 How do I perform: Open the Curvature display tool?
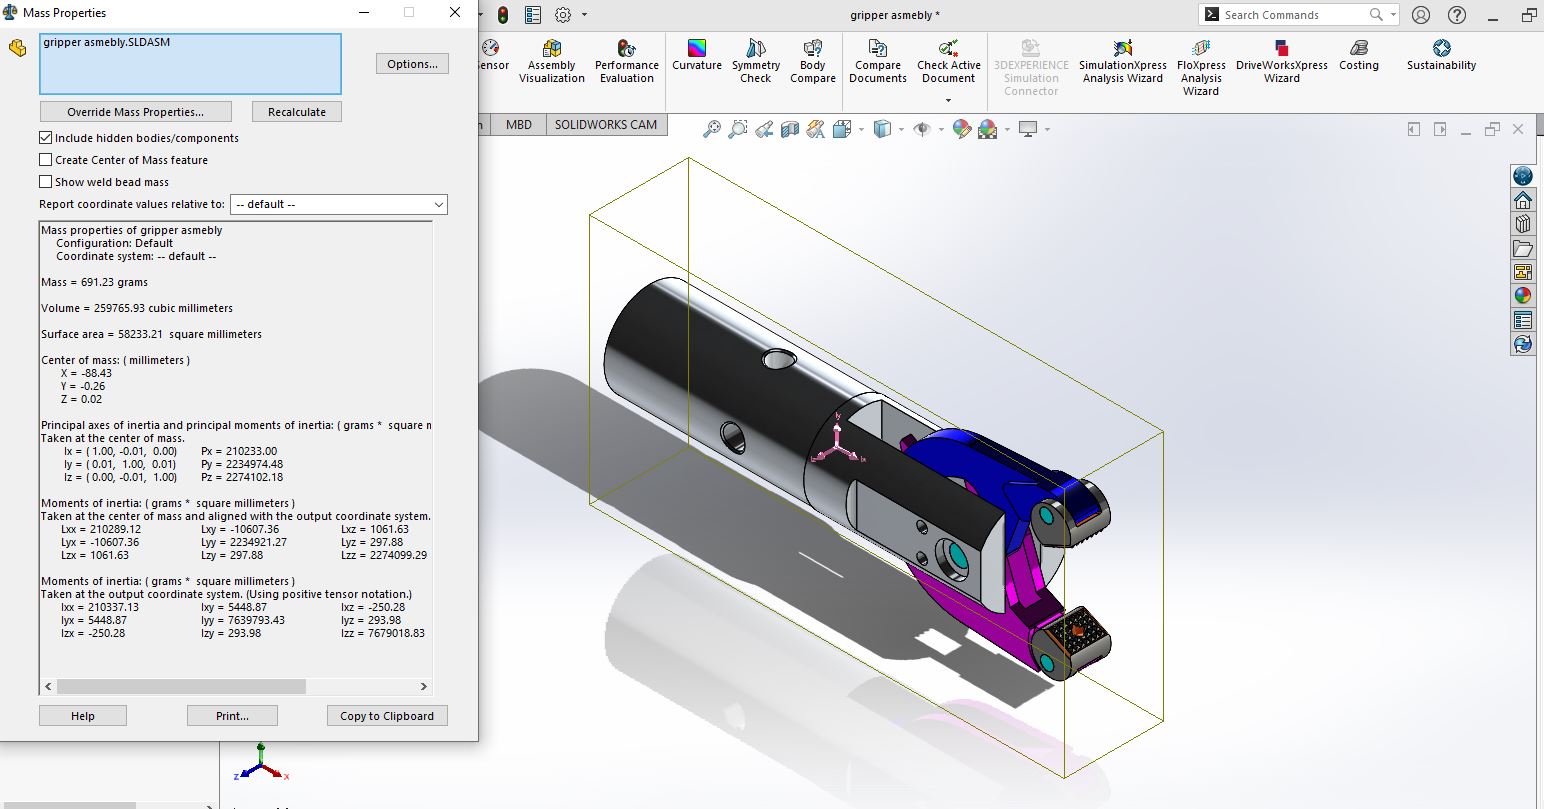pyautogui.click(x=697, y=56)
